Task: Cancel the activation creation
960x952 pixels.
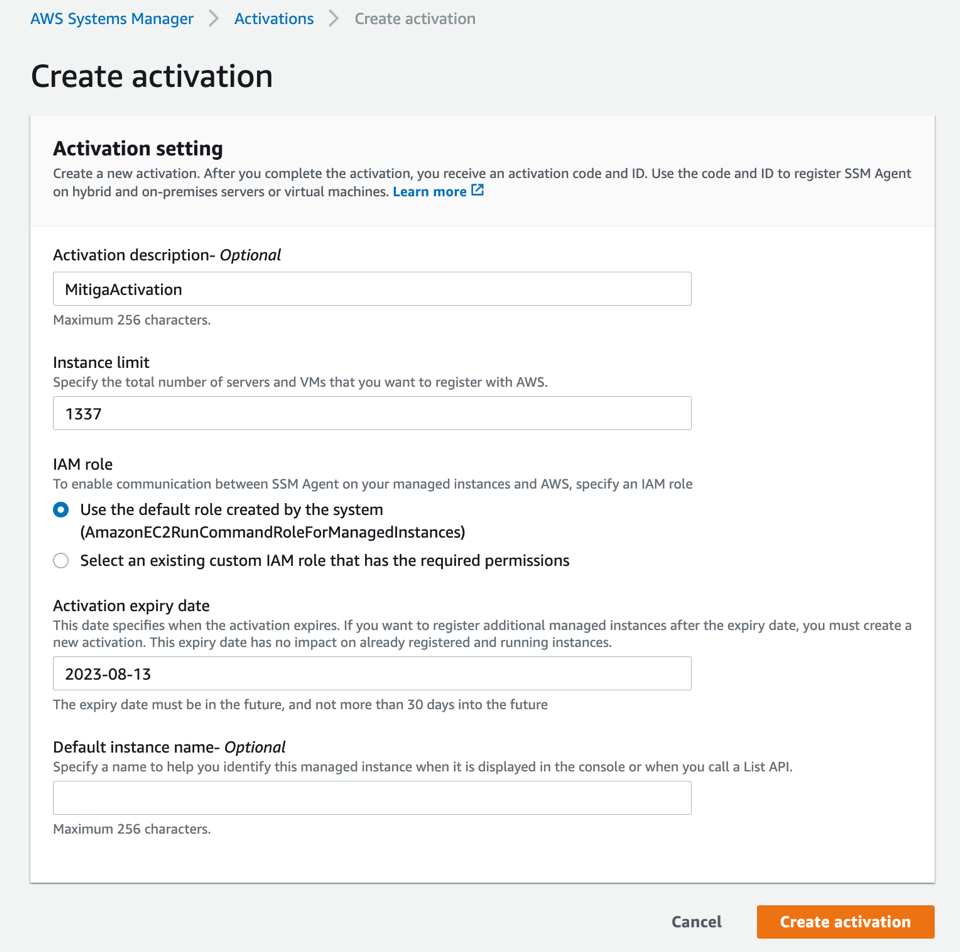Action: click(x=696, y=922)
